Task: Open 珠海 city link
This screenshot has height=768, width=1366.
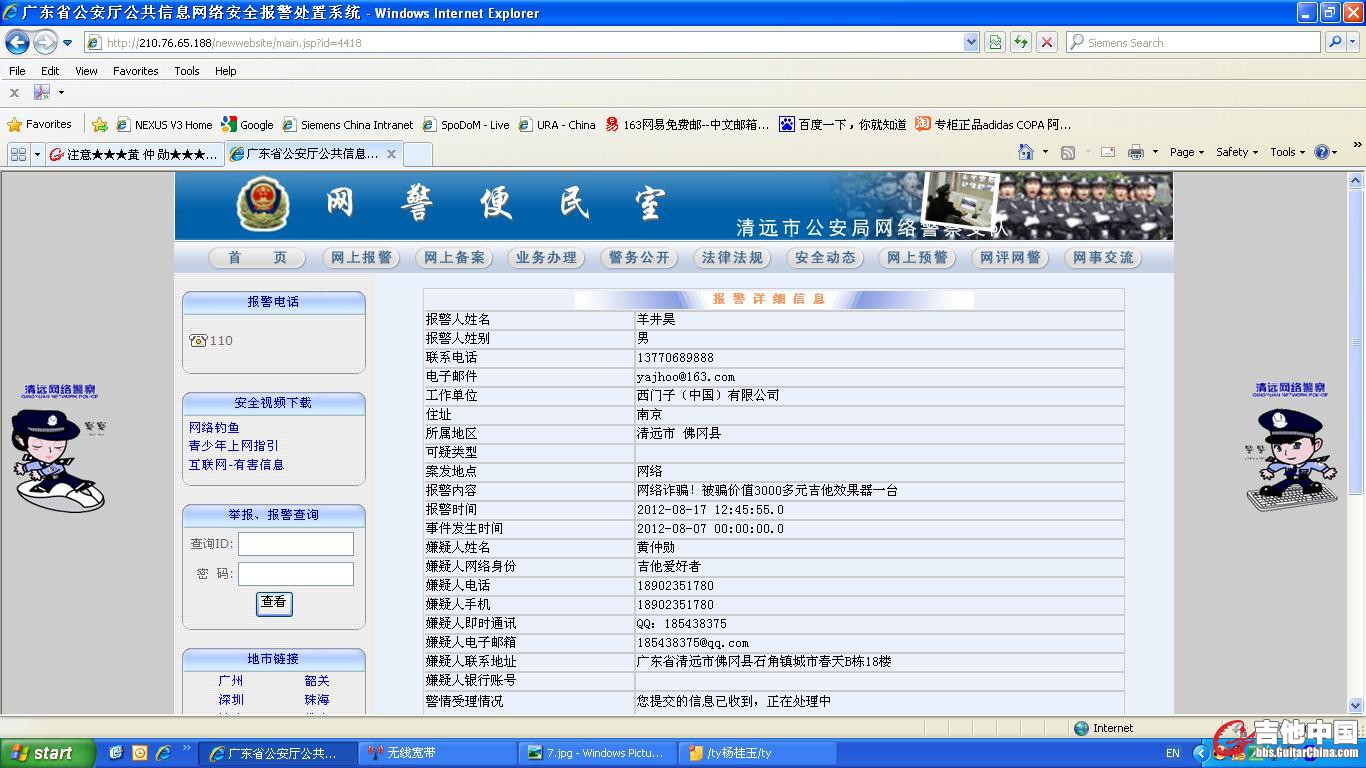Action: point(317,700)
